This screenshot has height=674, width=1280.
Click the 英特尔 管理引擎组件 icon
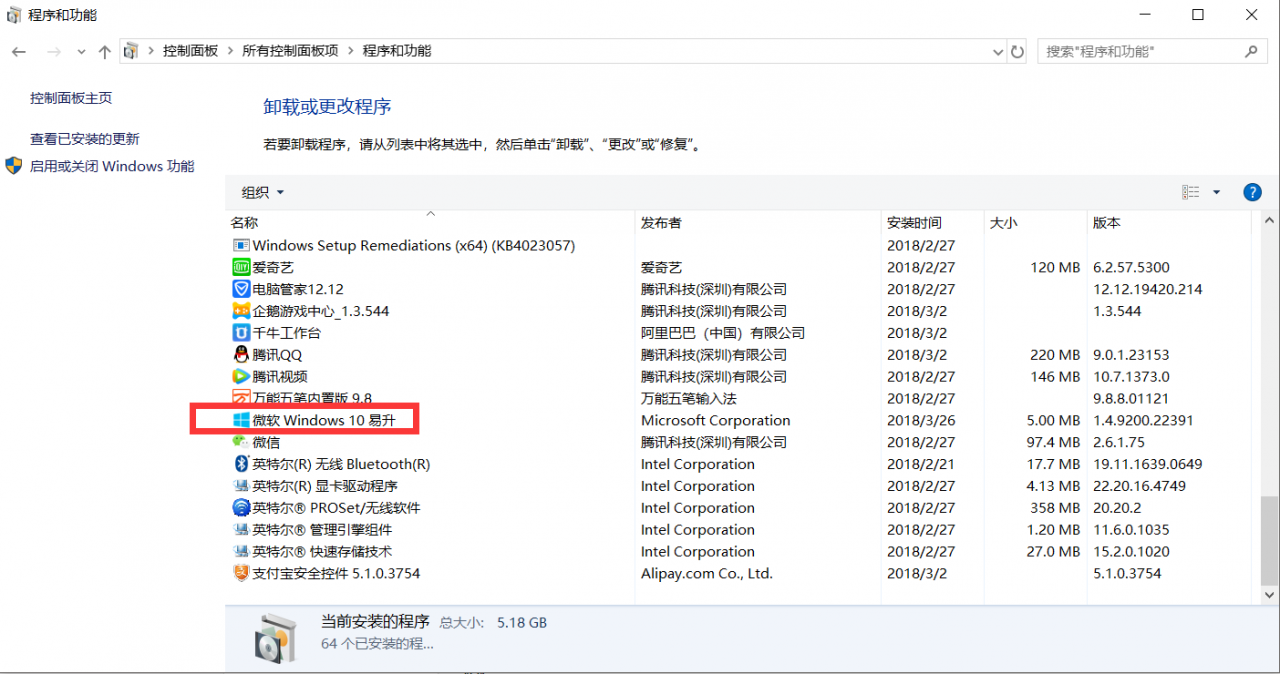[x=241, y=530]
